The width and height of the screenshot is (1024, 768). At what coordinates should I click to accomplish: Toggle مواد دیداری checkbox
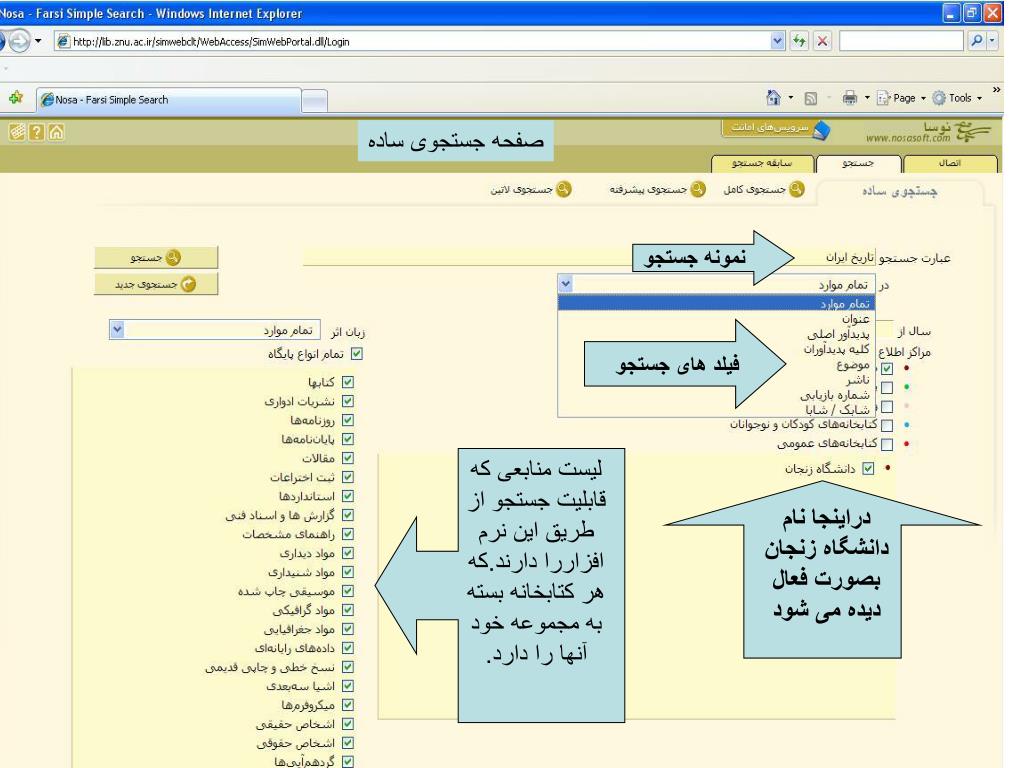(348, 552)
